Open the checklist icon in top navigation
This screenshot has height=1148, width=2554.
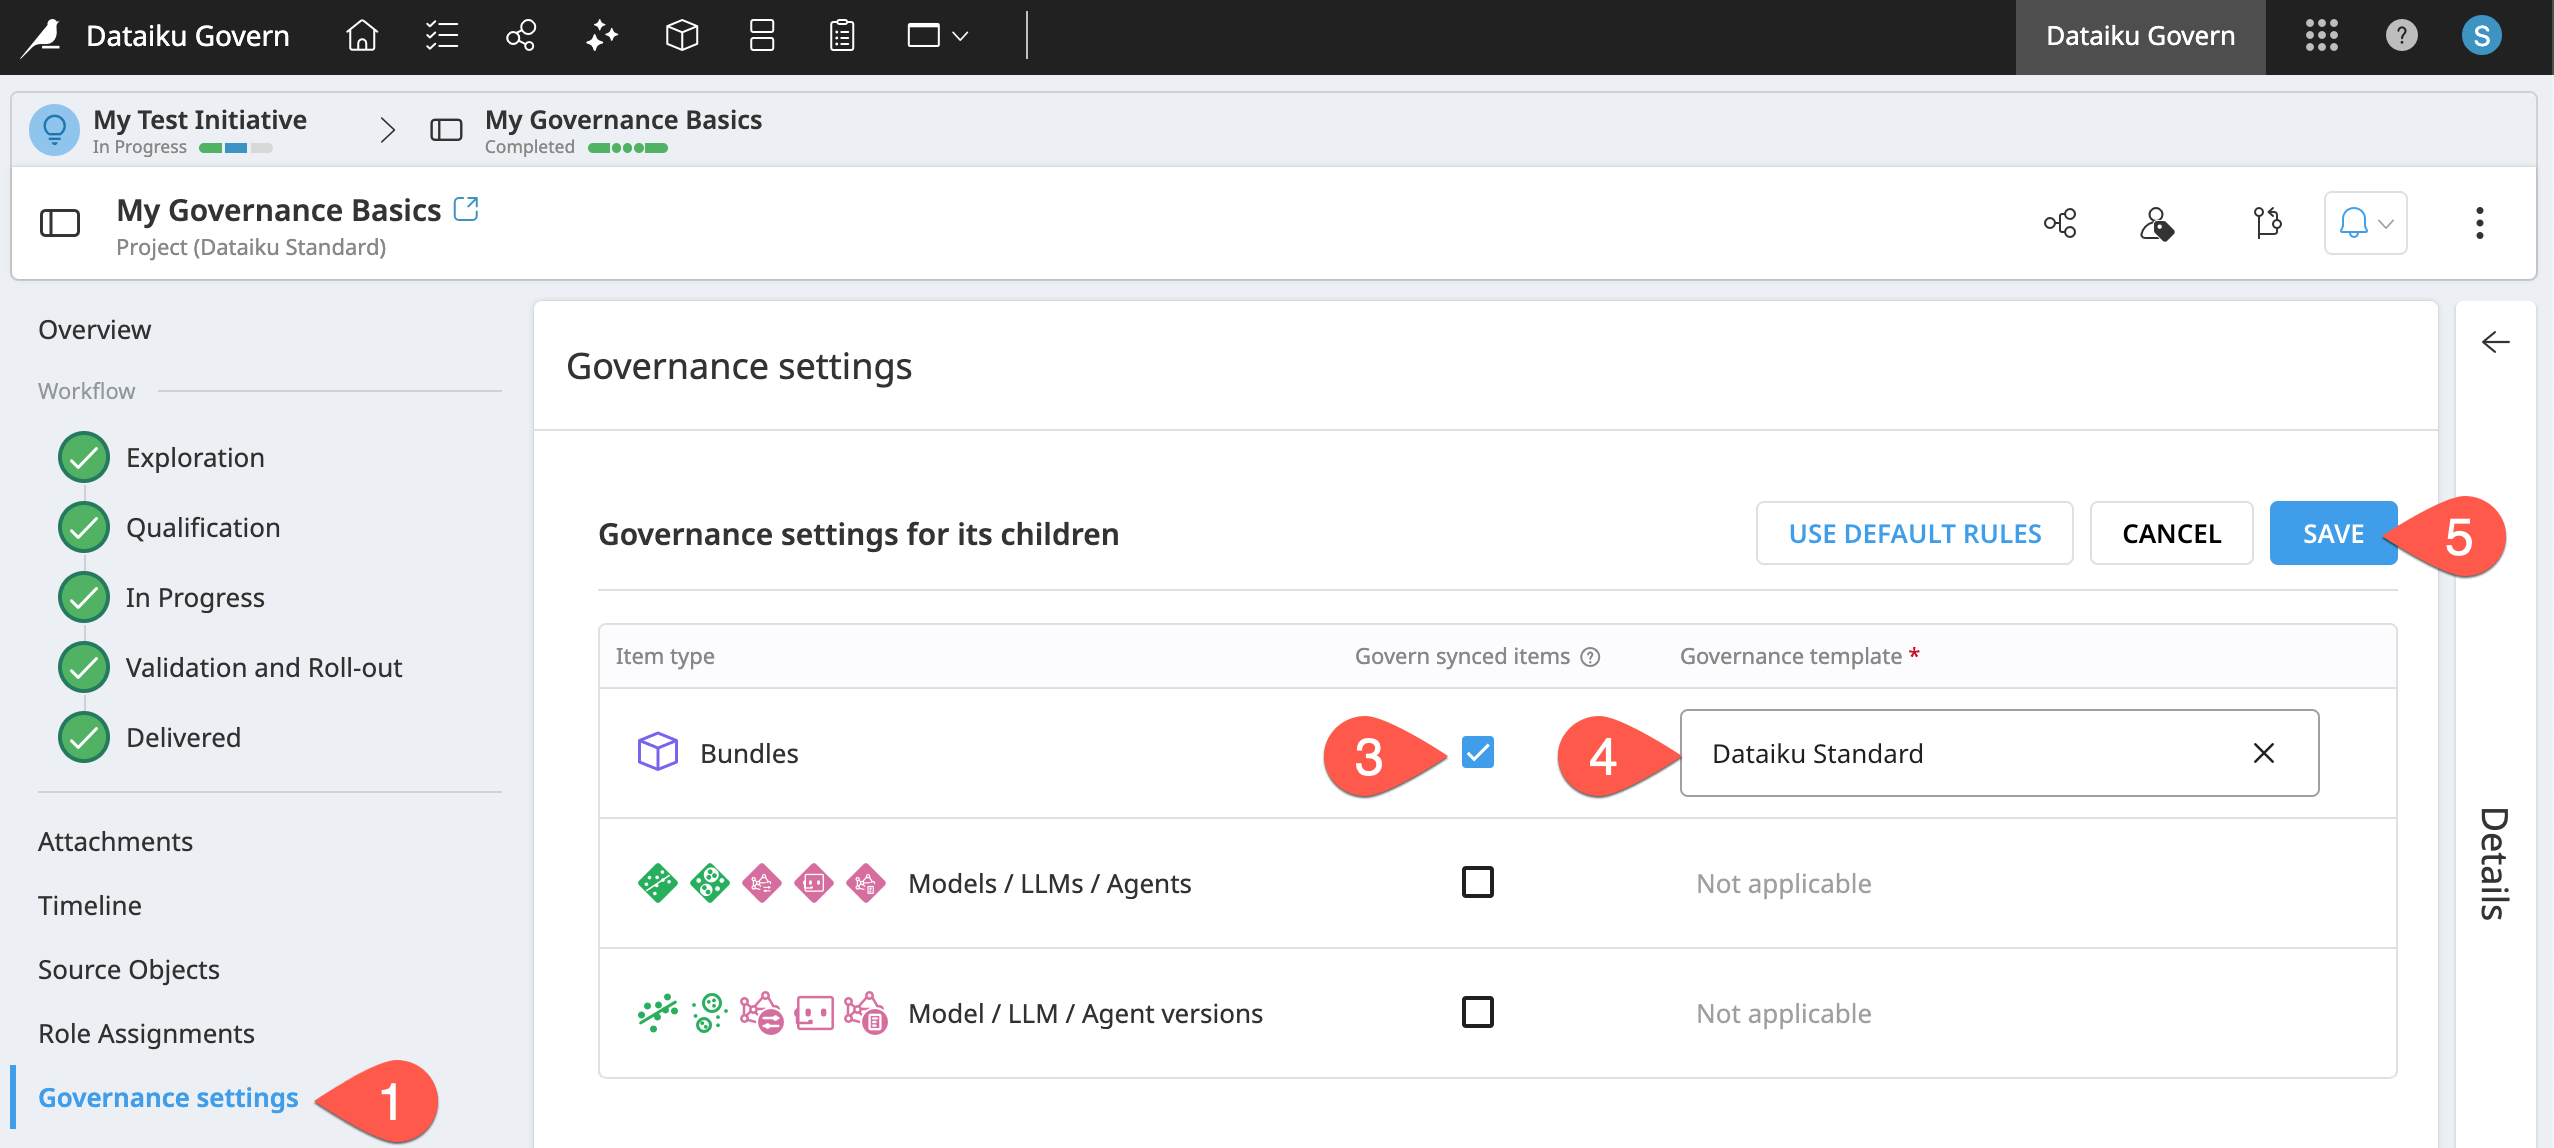[x=441, y=36]
